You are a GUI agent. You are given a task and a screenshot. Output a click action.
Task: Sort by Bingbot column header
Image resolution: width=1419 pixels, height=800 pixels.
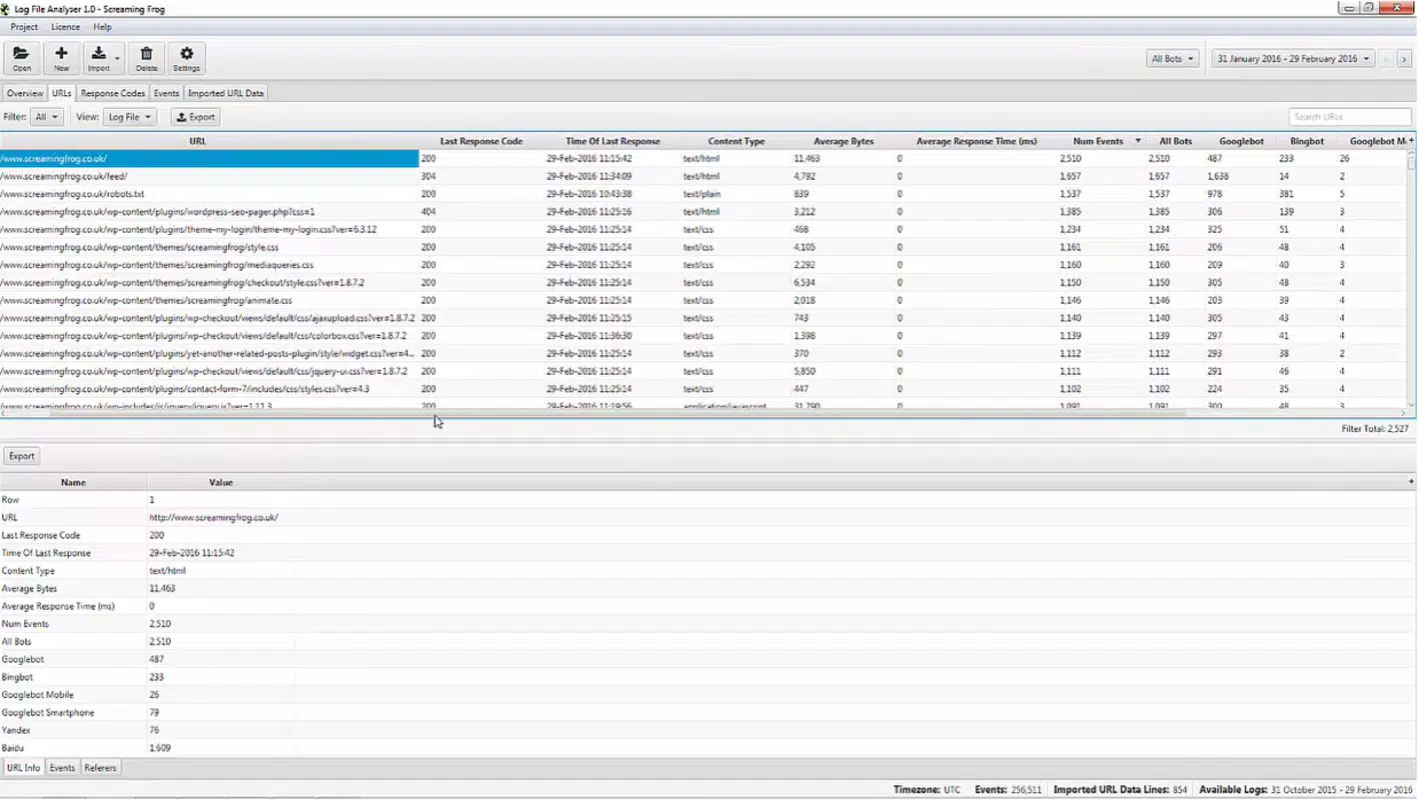click(1307, 141)
